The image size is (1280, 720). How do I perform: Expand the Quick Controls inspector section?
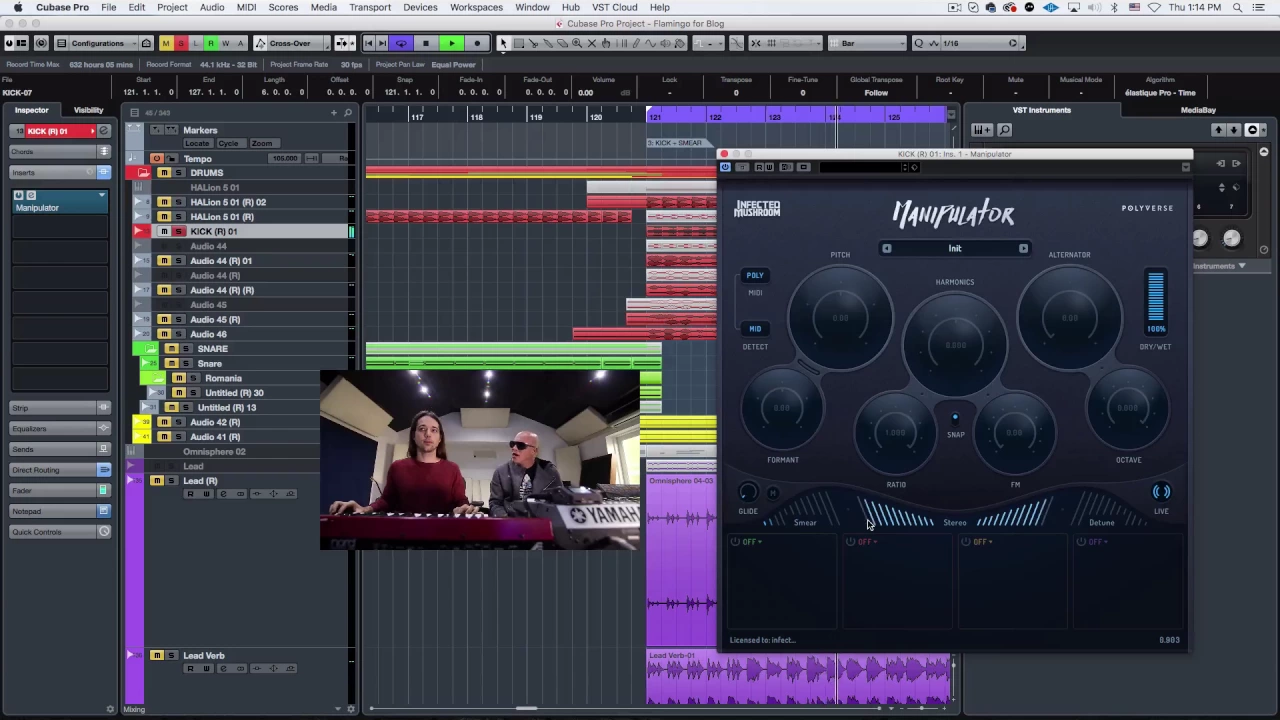pos(60,532)
